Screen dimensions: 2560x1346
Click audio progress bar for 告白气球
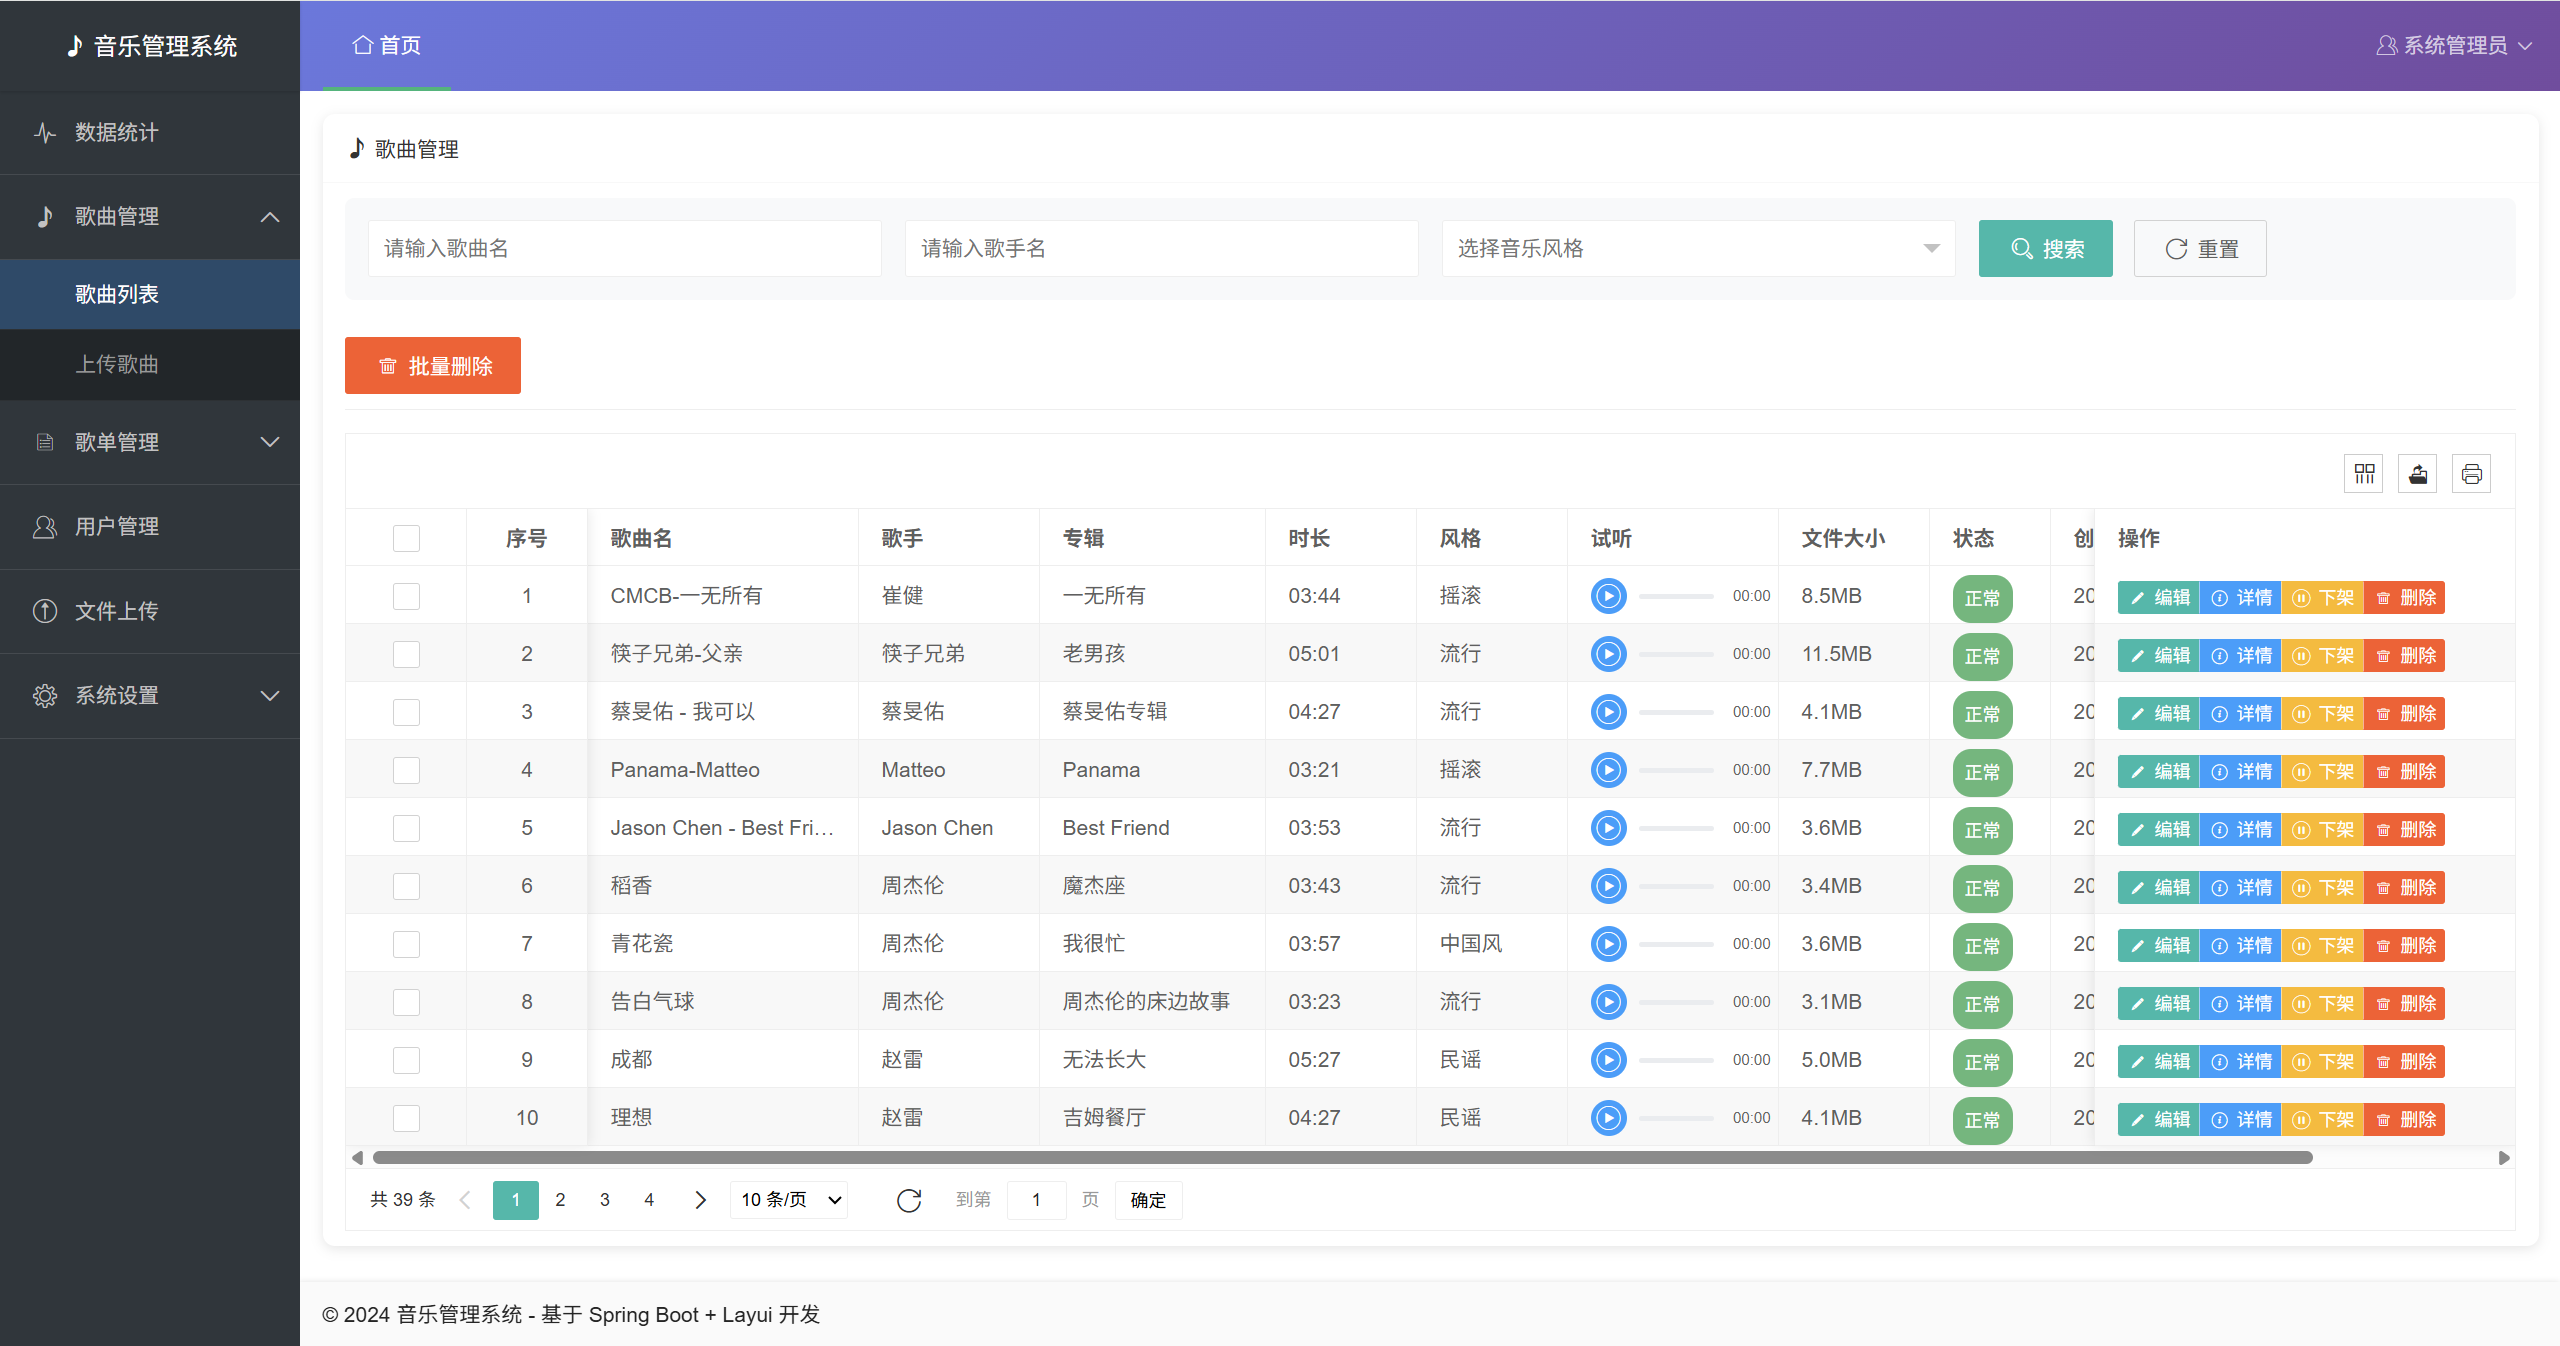click(x=1676, y=1002)
